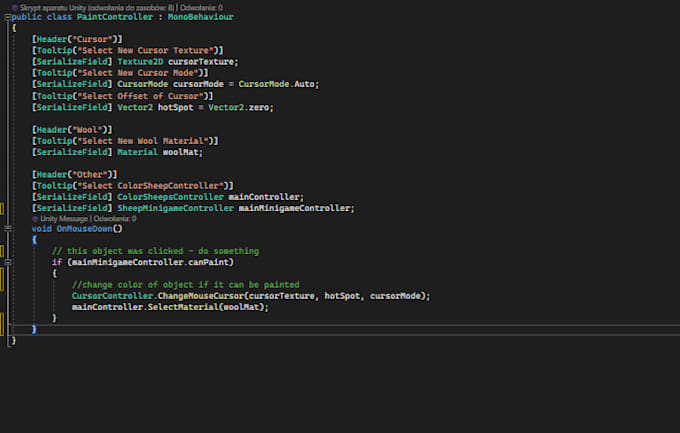Image resolution: width=680 pixels, height=433 pixels.
Task: Click the 'change color of object' comment
Action: [186, 285]
